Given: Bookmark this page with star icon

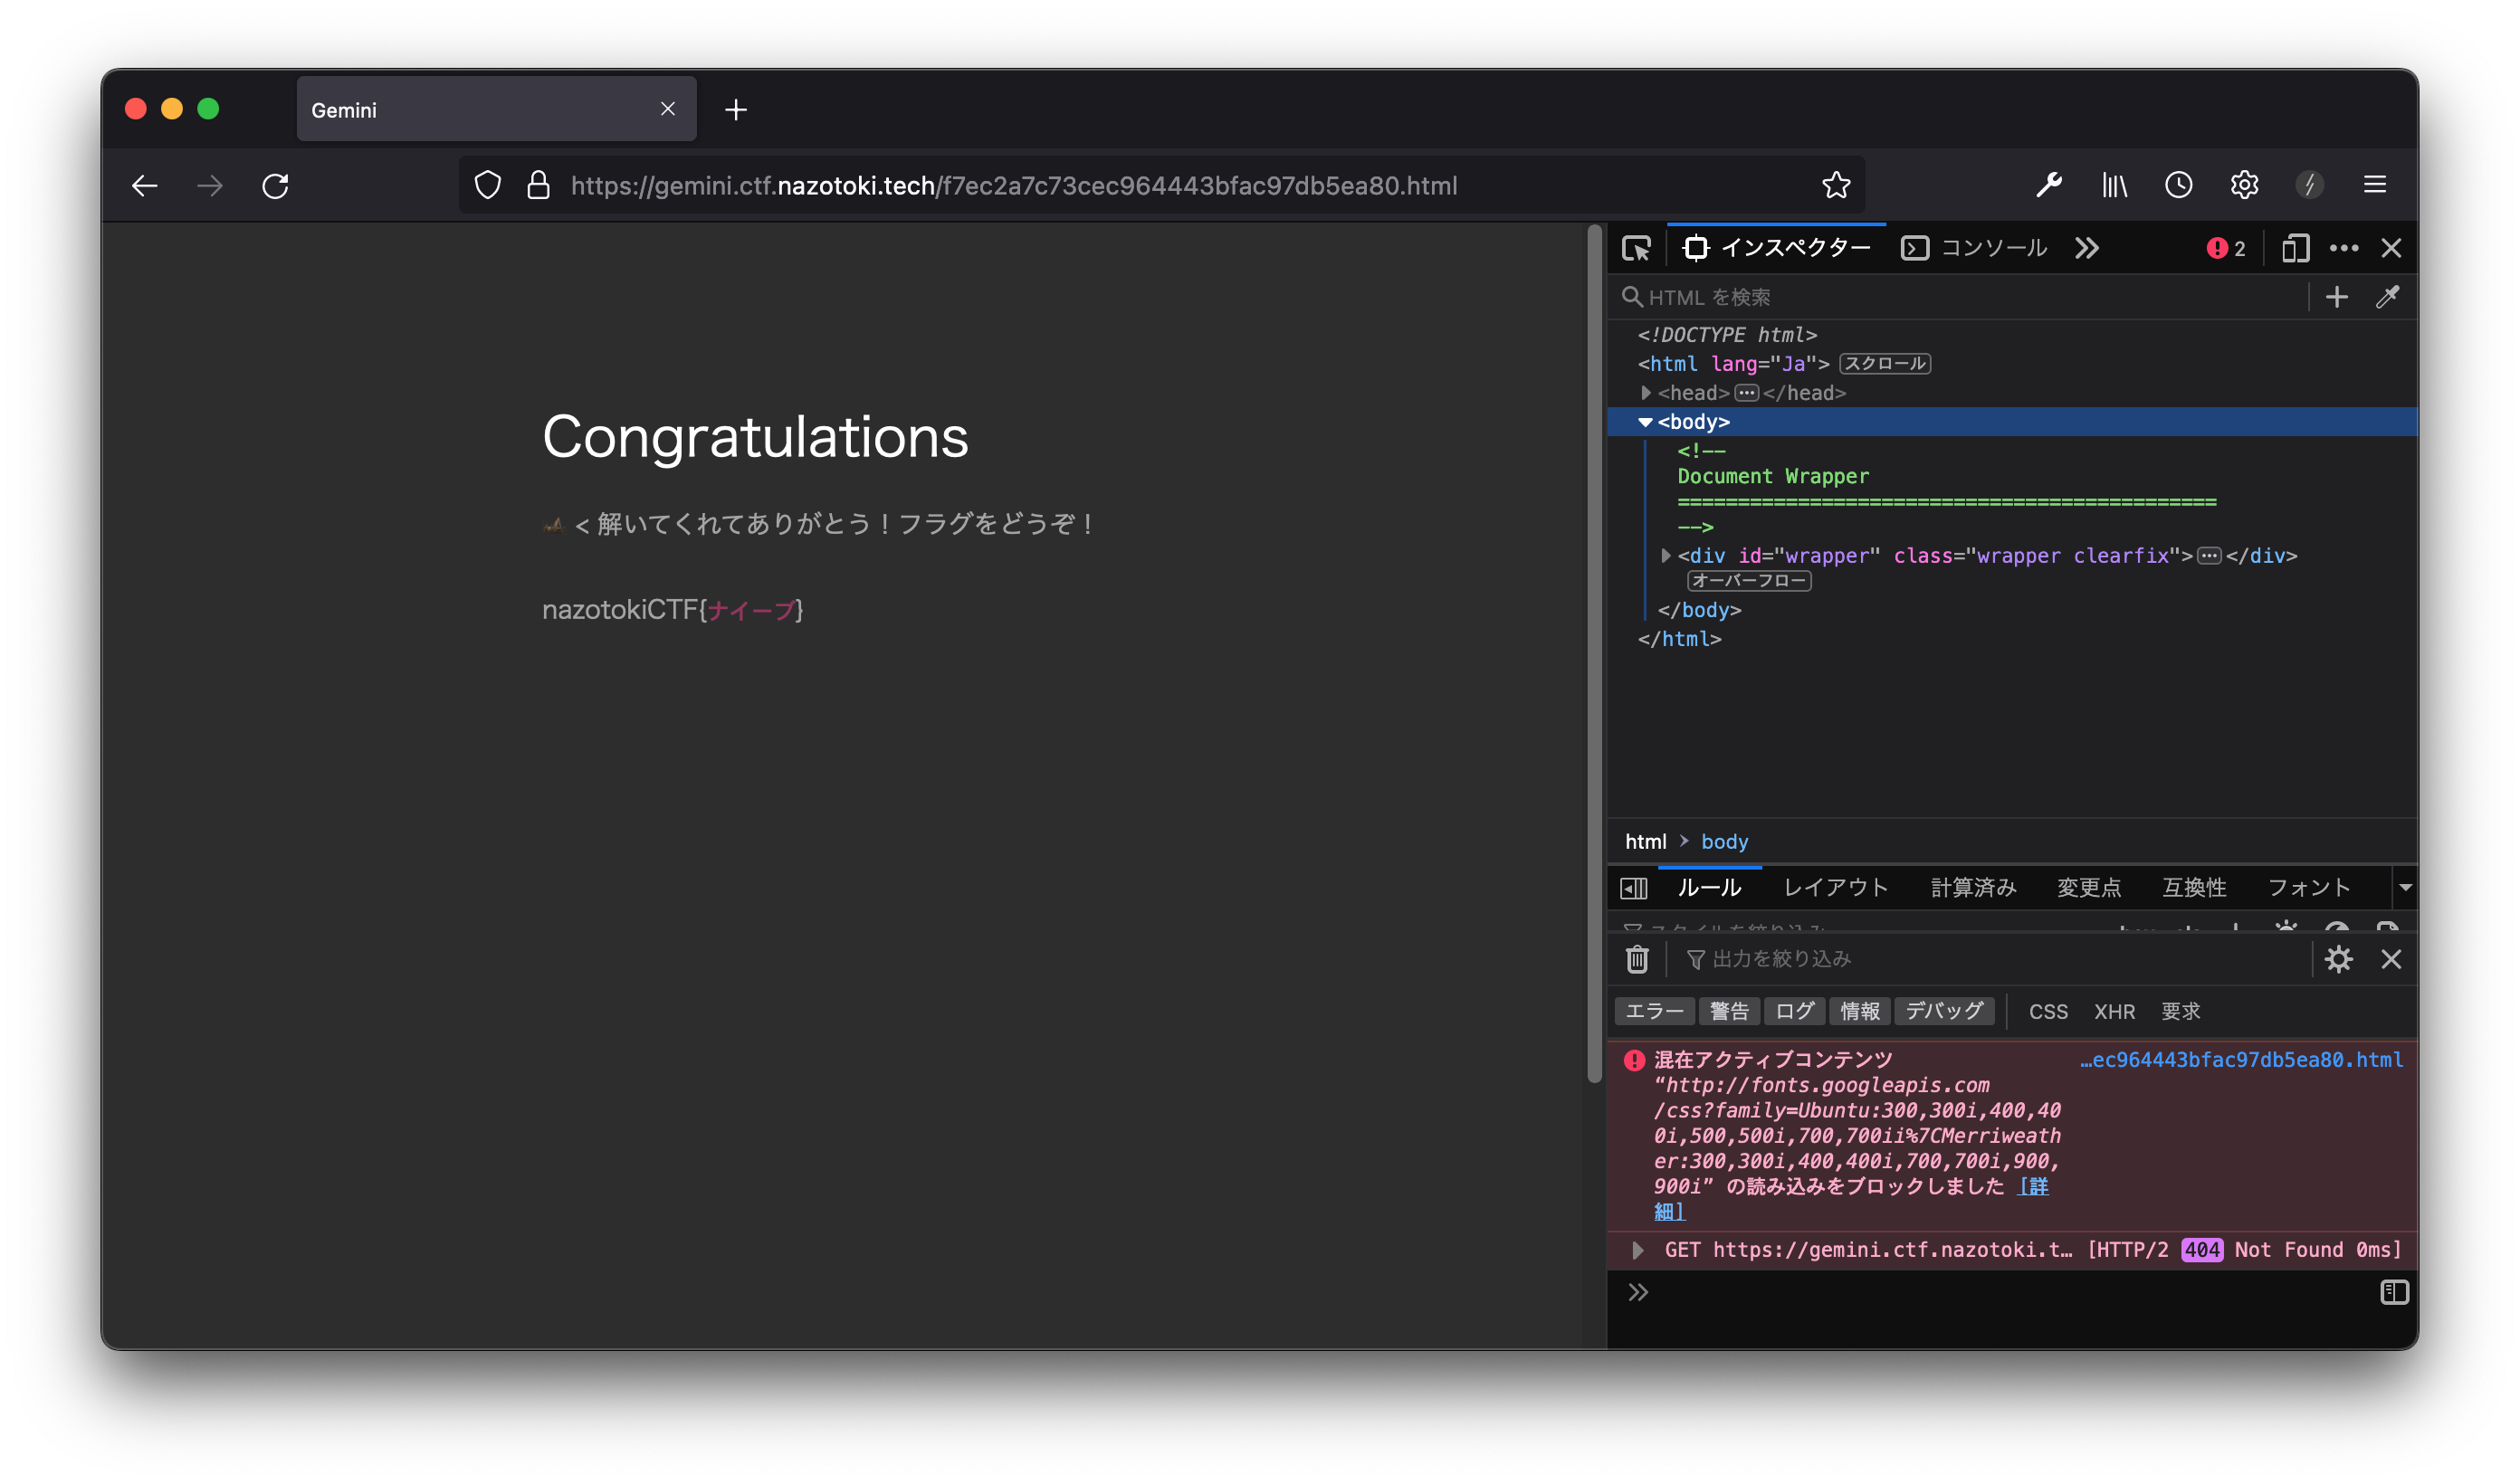Looking at the screenshot, I should [x=1836, y=185].
